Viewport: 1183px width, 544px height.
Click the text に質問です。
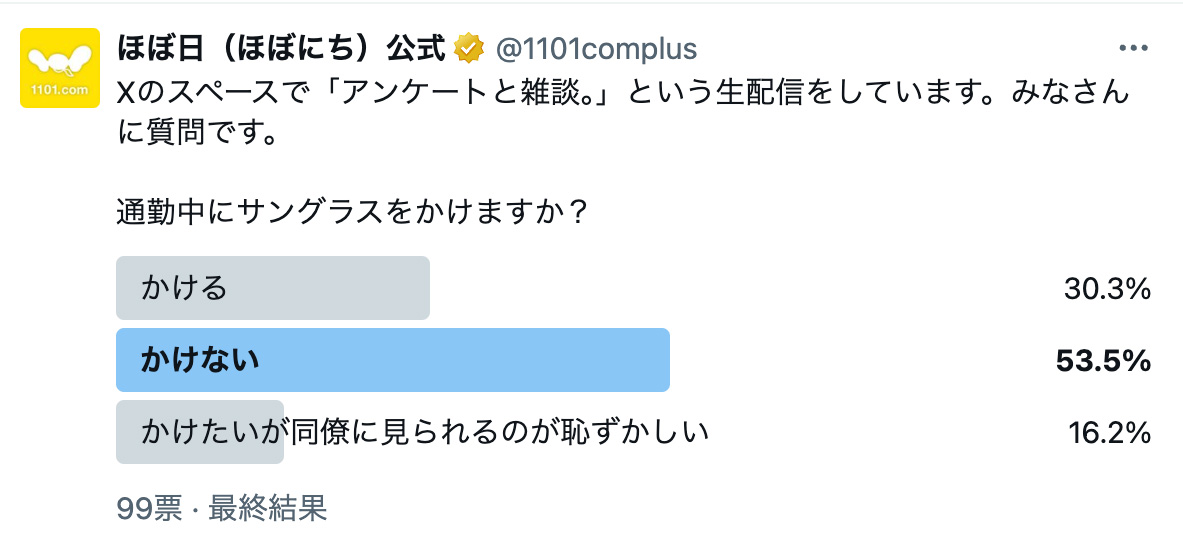point(196,134)
